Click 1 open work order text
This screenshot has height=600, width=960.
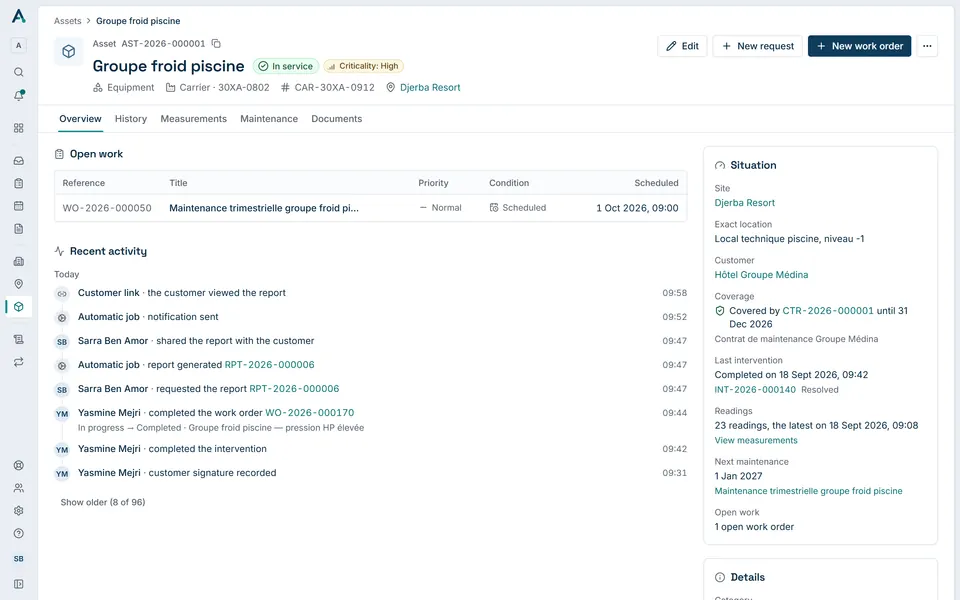coord(754,527)
